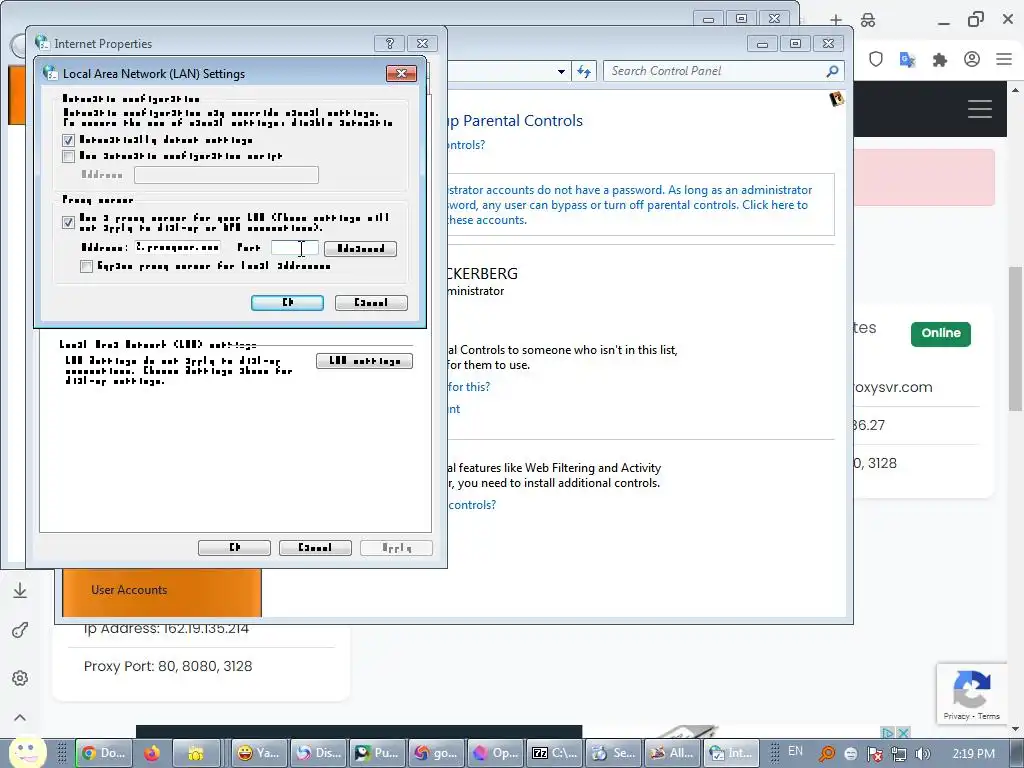
Task: Click the Internet Properties help question-mark button
Action: tap(390, 44)
